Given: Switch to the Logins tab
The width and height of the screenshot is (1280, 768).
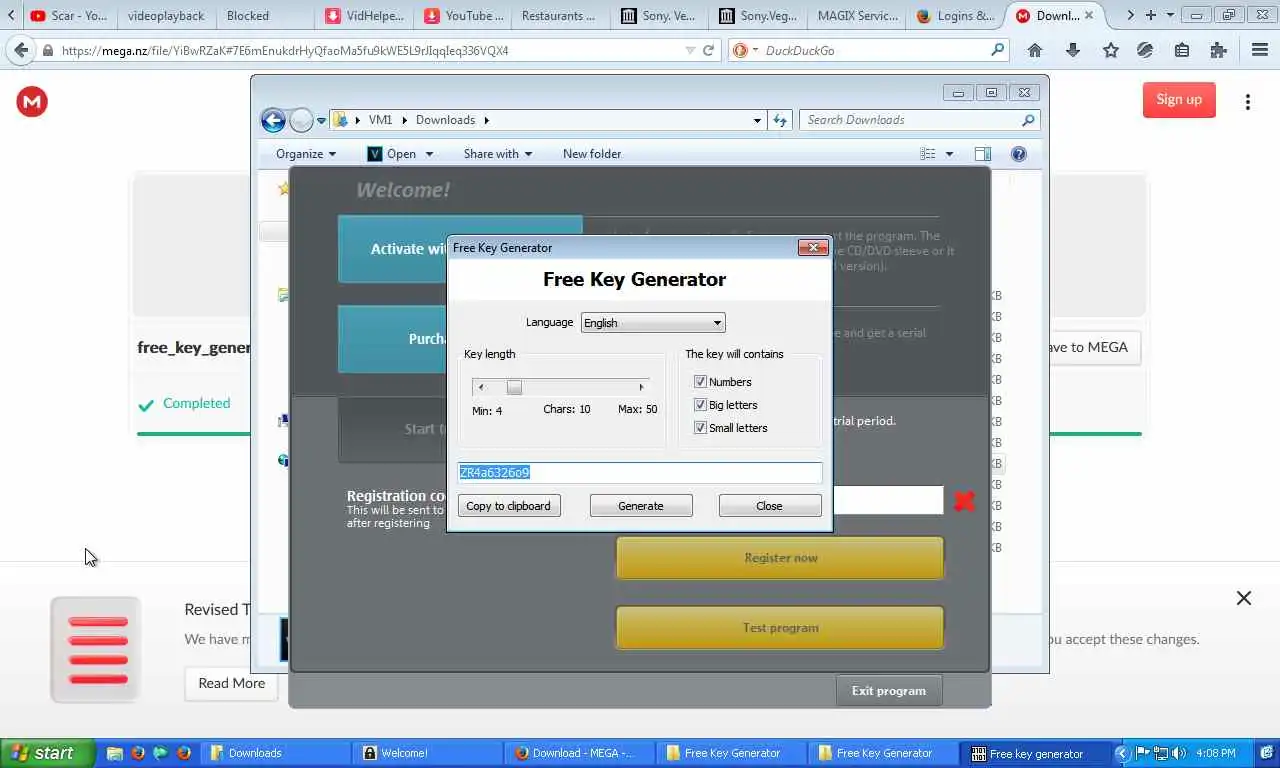Looking at the screenshot, I should (x=955, y=15).
